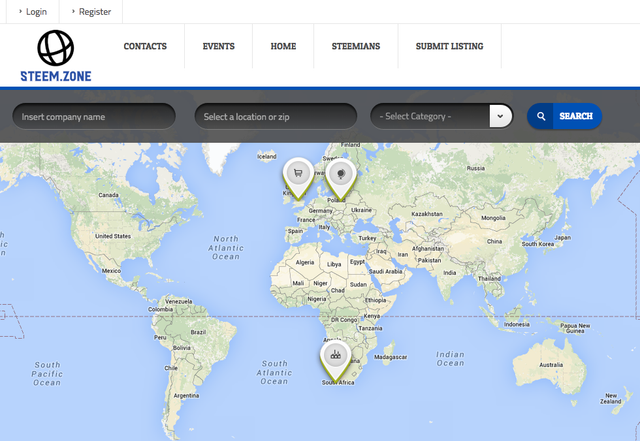
Task: Click the 'Papua New Guinea' map label
Action: [x=575, y=328]
